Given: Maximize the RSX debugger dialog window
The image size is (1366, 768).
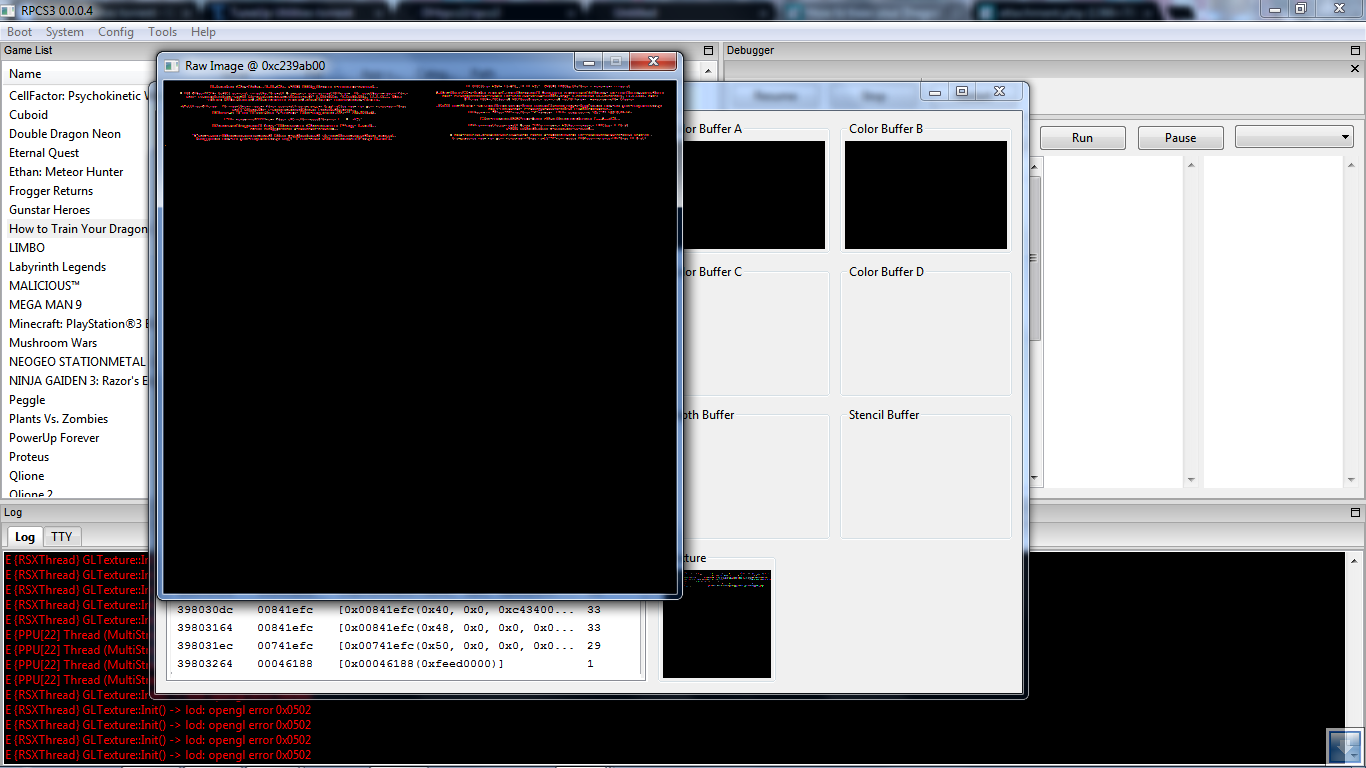Looking at the screenshot, I should 962,92.
